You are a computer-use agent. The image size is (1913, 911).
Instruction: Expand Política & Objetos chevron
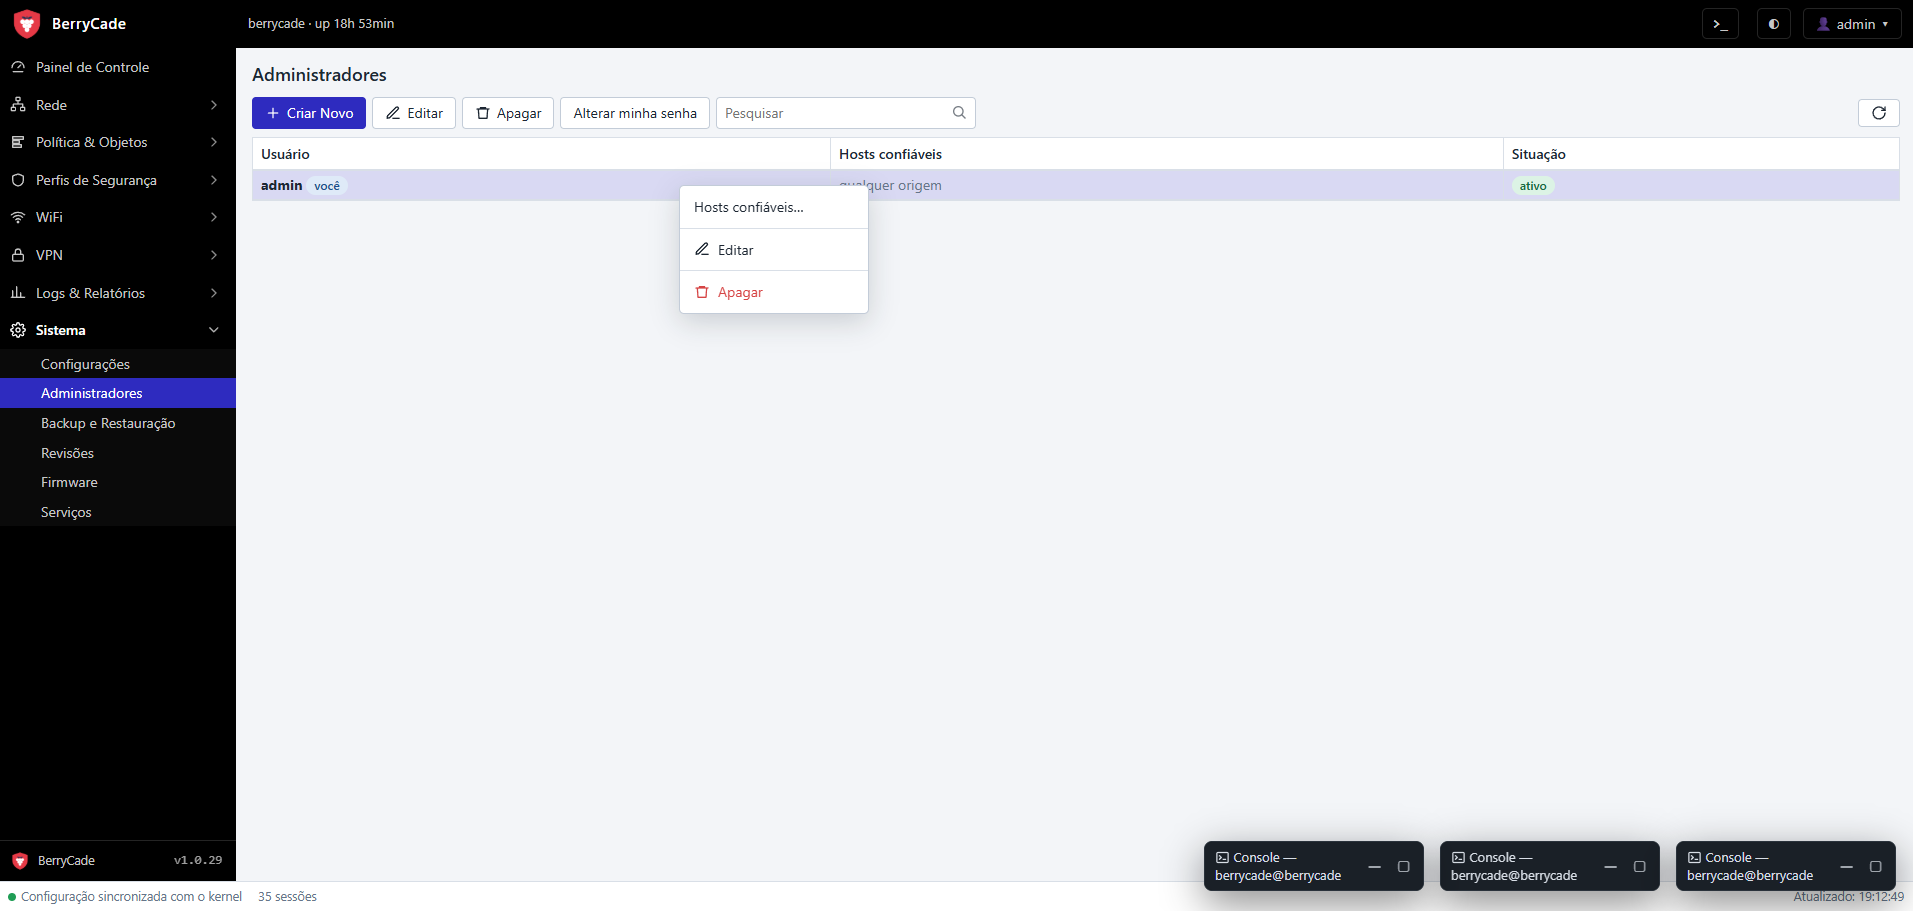coord(214,142)
